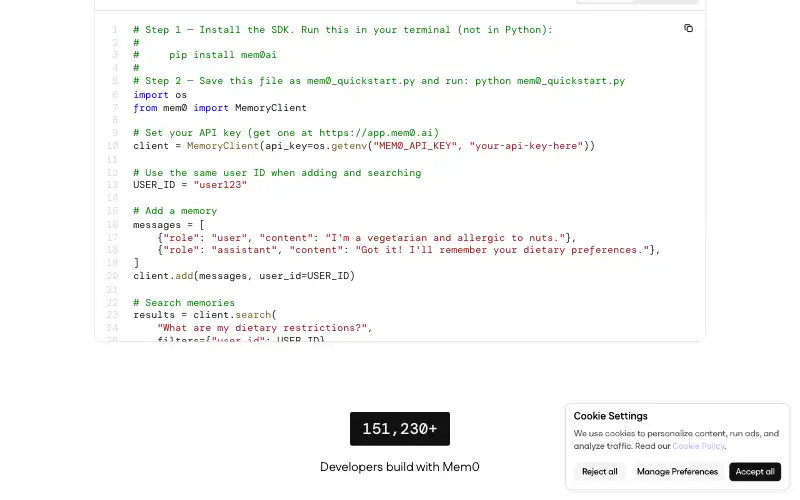Click the app.mem0.ai URL comment line
800x500 pixels.
point(286,133)
